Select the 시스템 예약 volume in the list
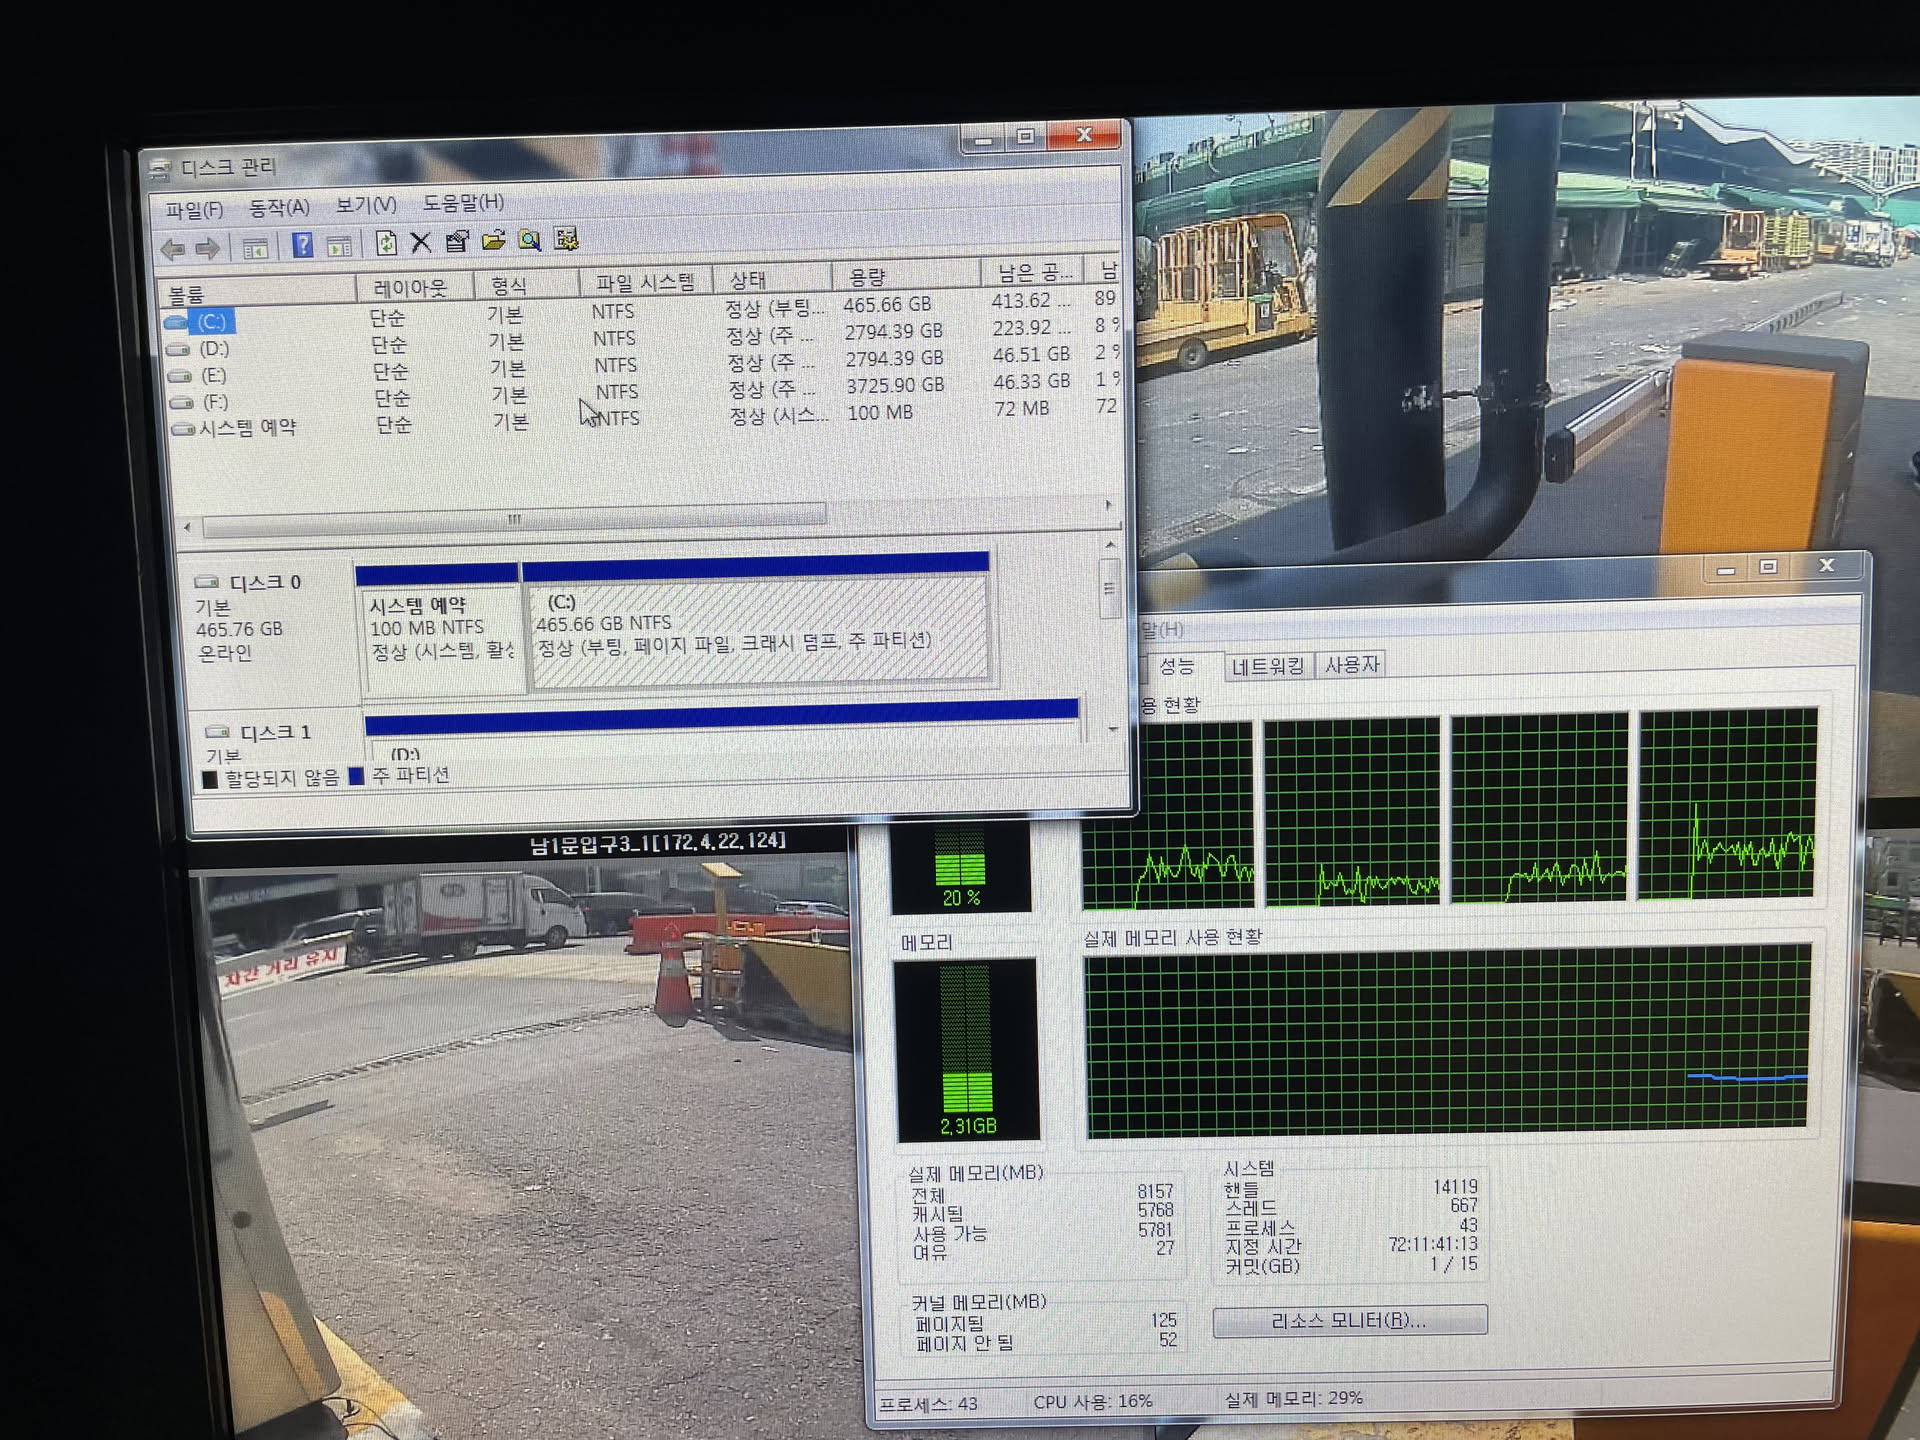 click(x=247, y=428)
